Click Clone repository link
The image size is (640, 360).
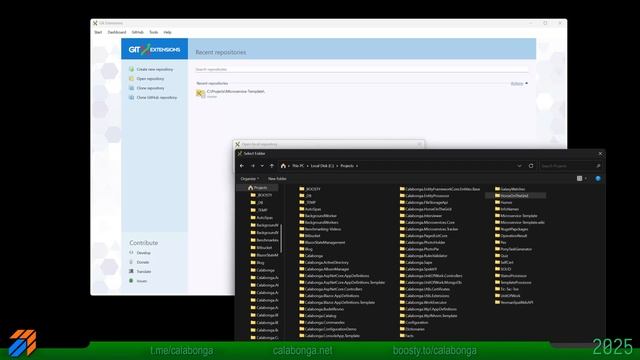coord(150,88)
